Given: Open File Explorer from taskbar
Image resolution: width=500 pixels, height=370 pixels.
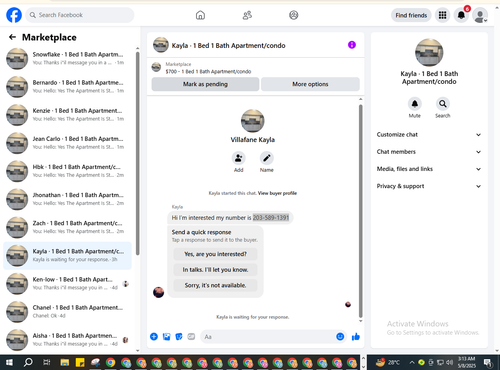Looking at the screenshot, I should pyautogui.click(x=65, y=362).
